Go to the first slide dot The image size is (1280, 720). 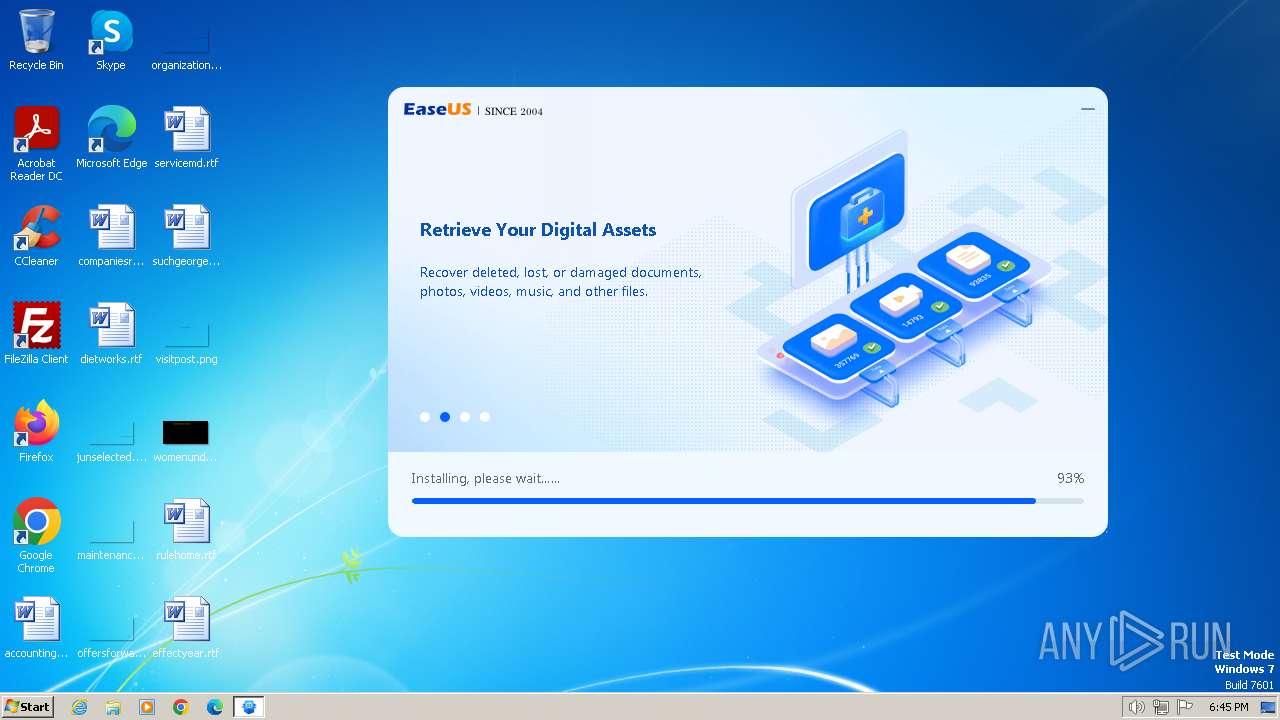[x=425, y=417]
